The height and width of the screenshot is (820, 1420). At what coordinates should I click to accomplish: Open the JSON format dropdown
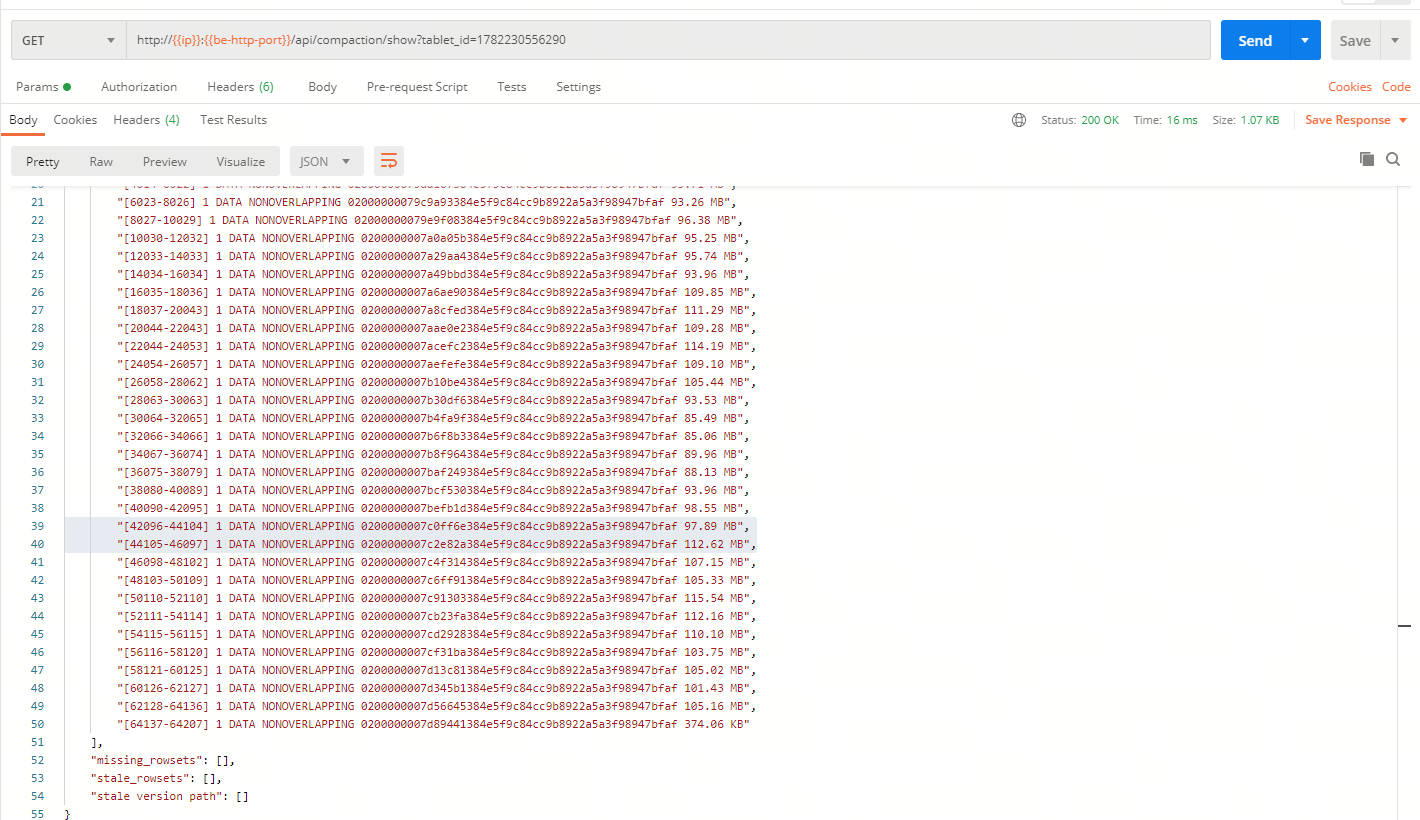pos(326,161)
